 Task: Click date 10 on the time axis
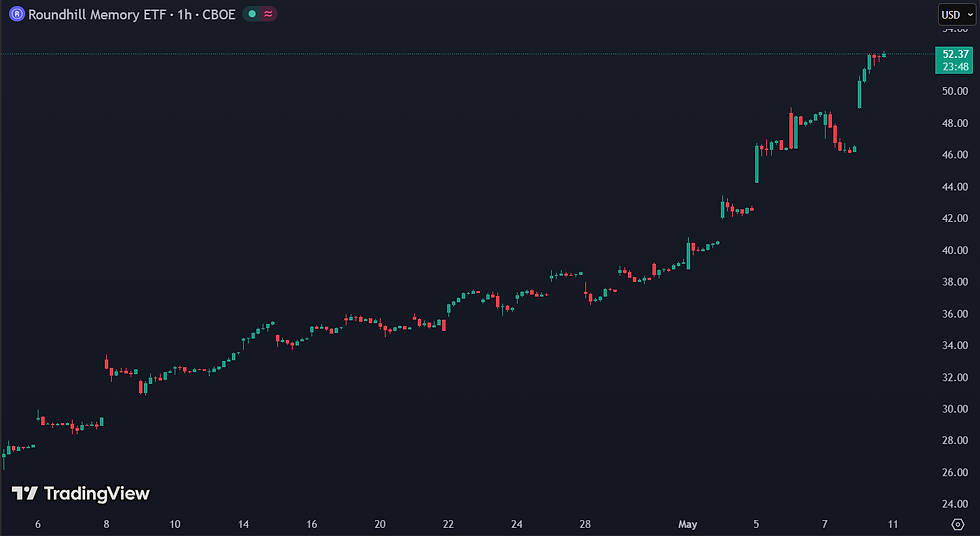(175, 524)
